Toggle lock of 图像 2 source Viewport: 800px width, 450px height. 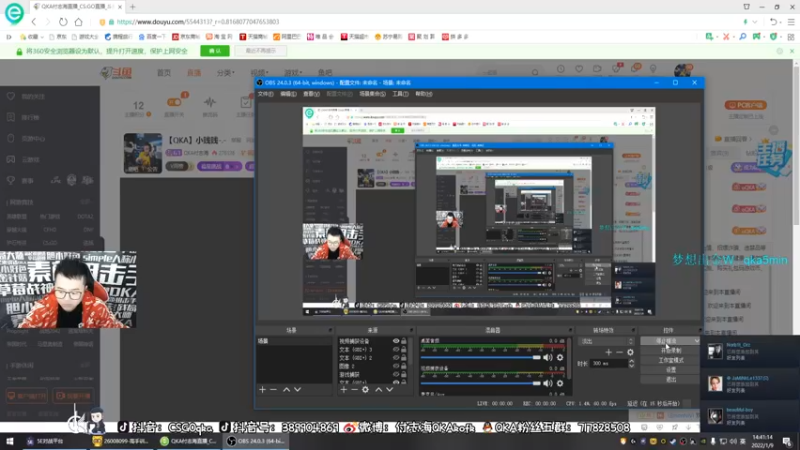(404, 366)
